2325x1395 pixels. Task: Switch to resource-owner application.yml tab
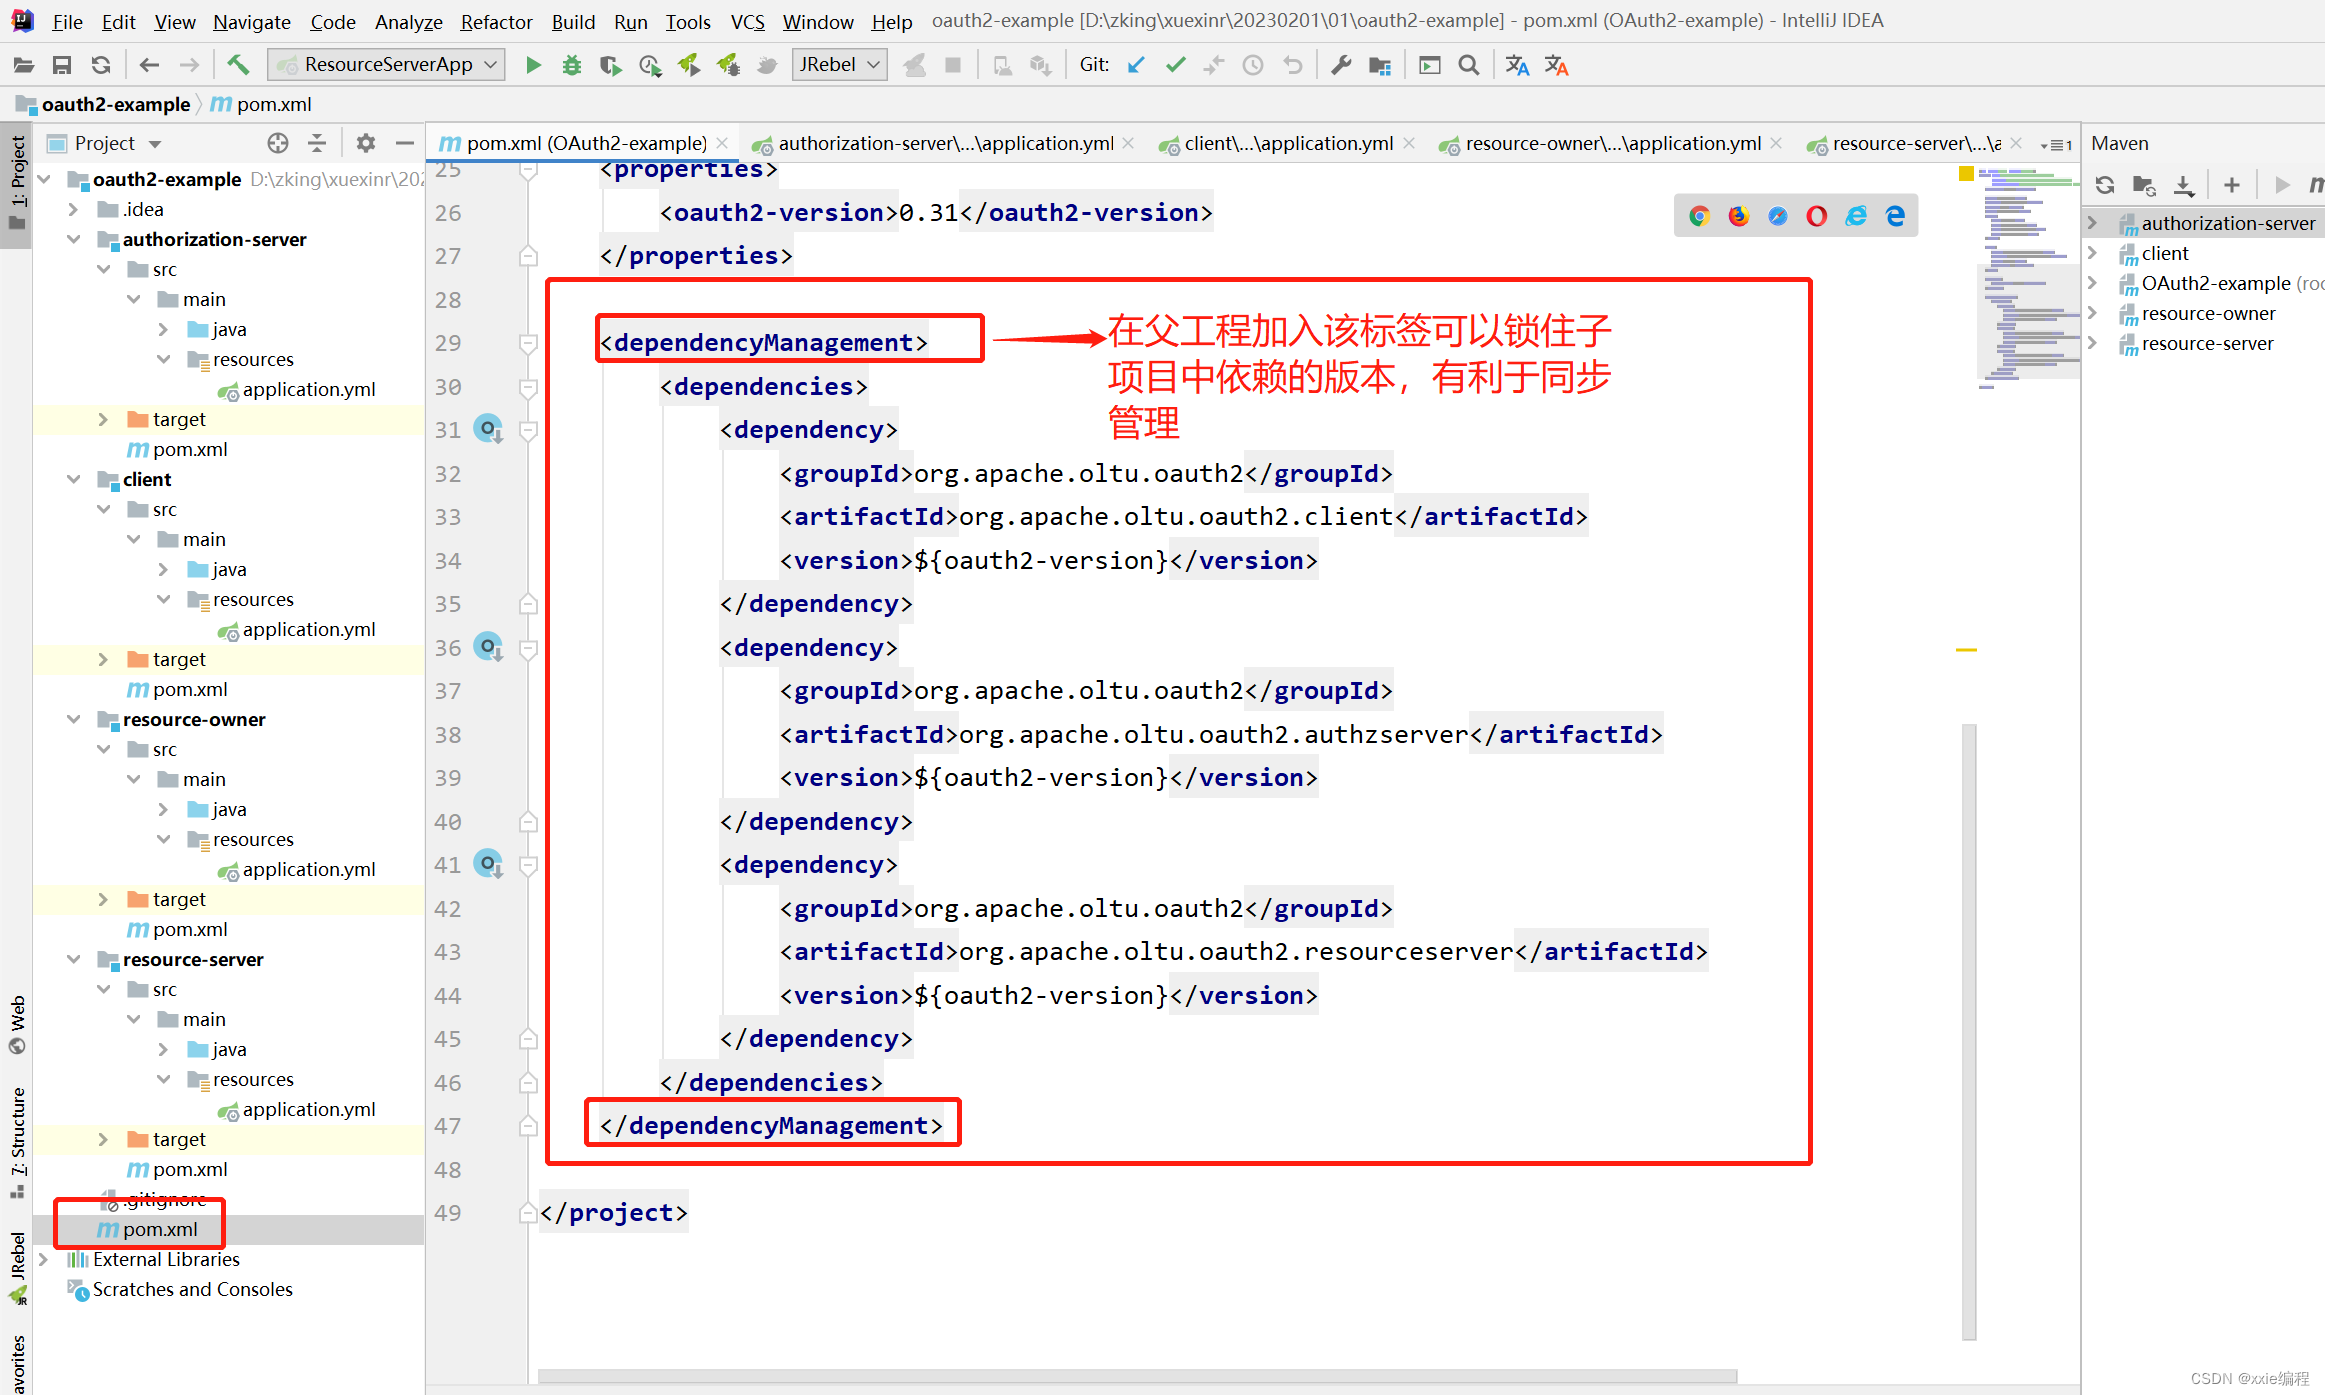(1611, 143)
